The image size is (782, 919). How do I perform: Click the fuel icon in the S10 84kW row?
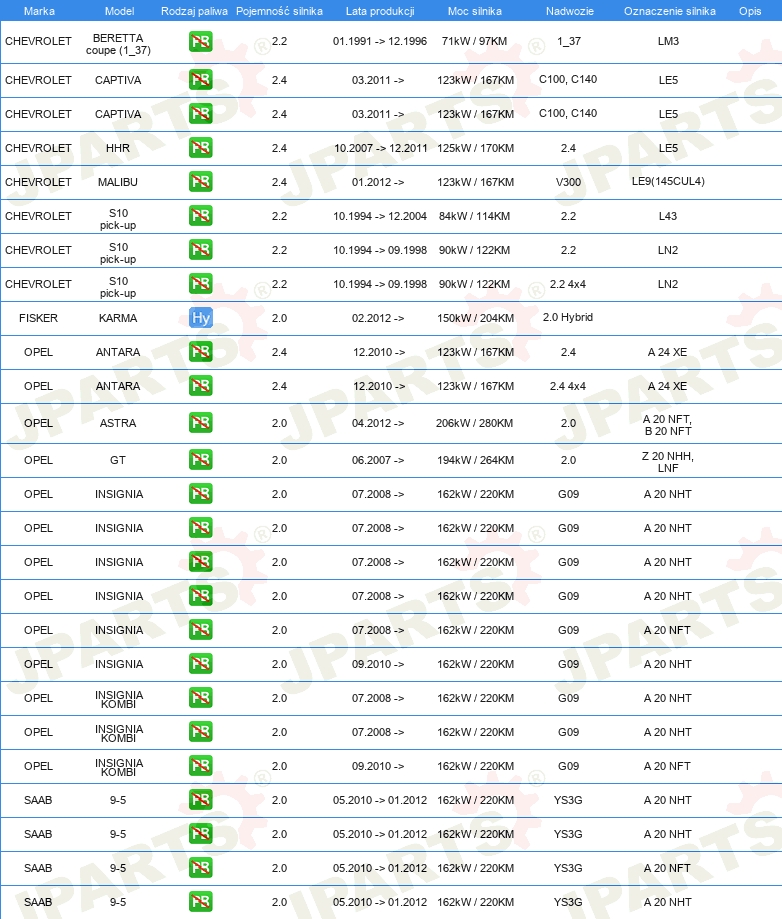click(x=200, y=216)
